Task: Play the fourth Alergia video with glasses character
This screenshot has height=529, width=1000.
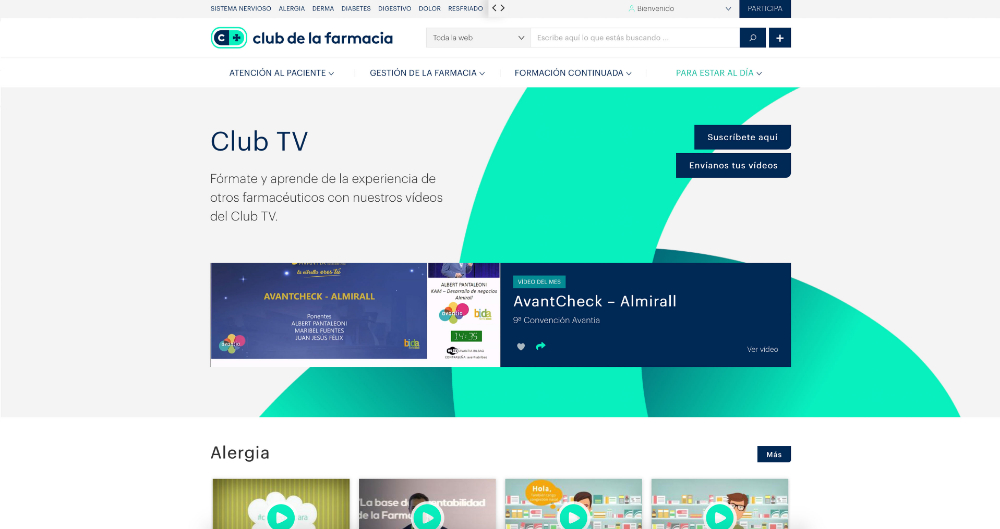Action: coord(719,516)
